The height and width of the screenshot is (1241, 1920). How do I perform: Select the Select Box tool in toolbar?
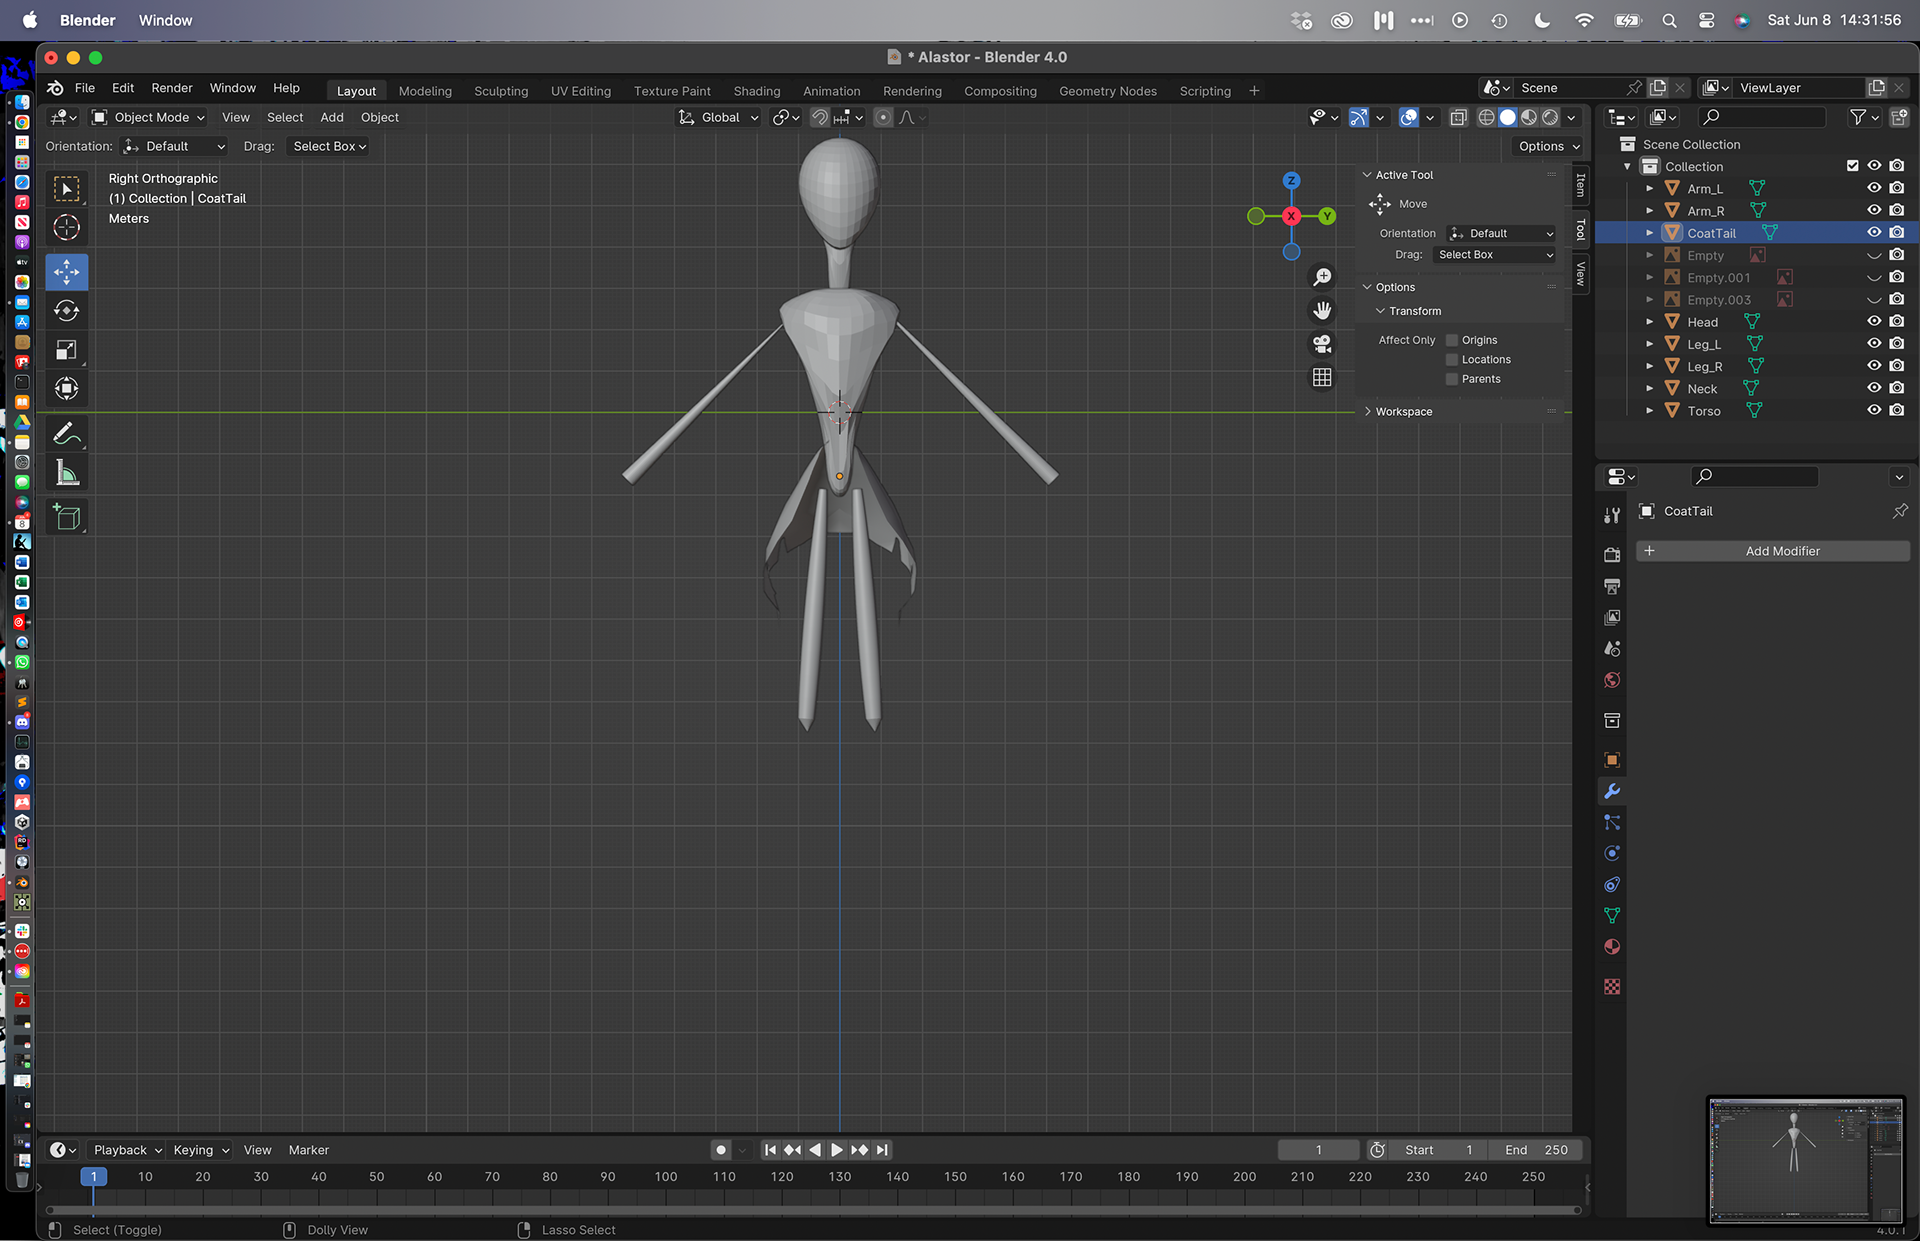[67, 189]
